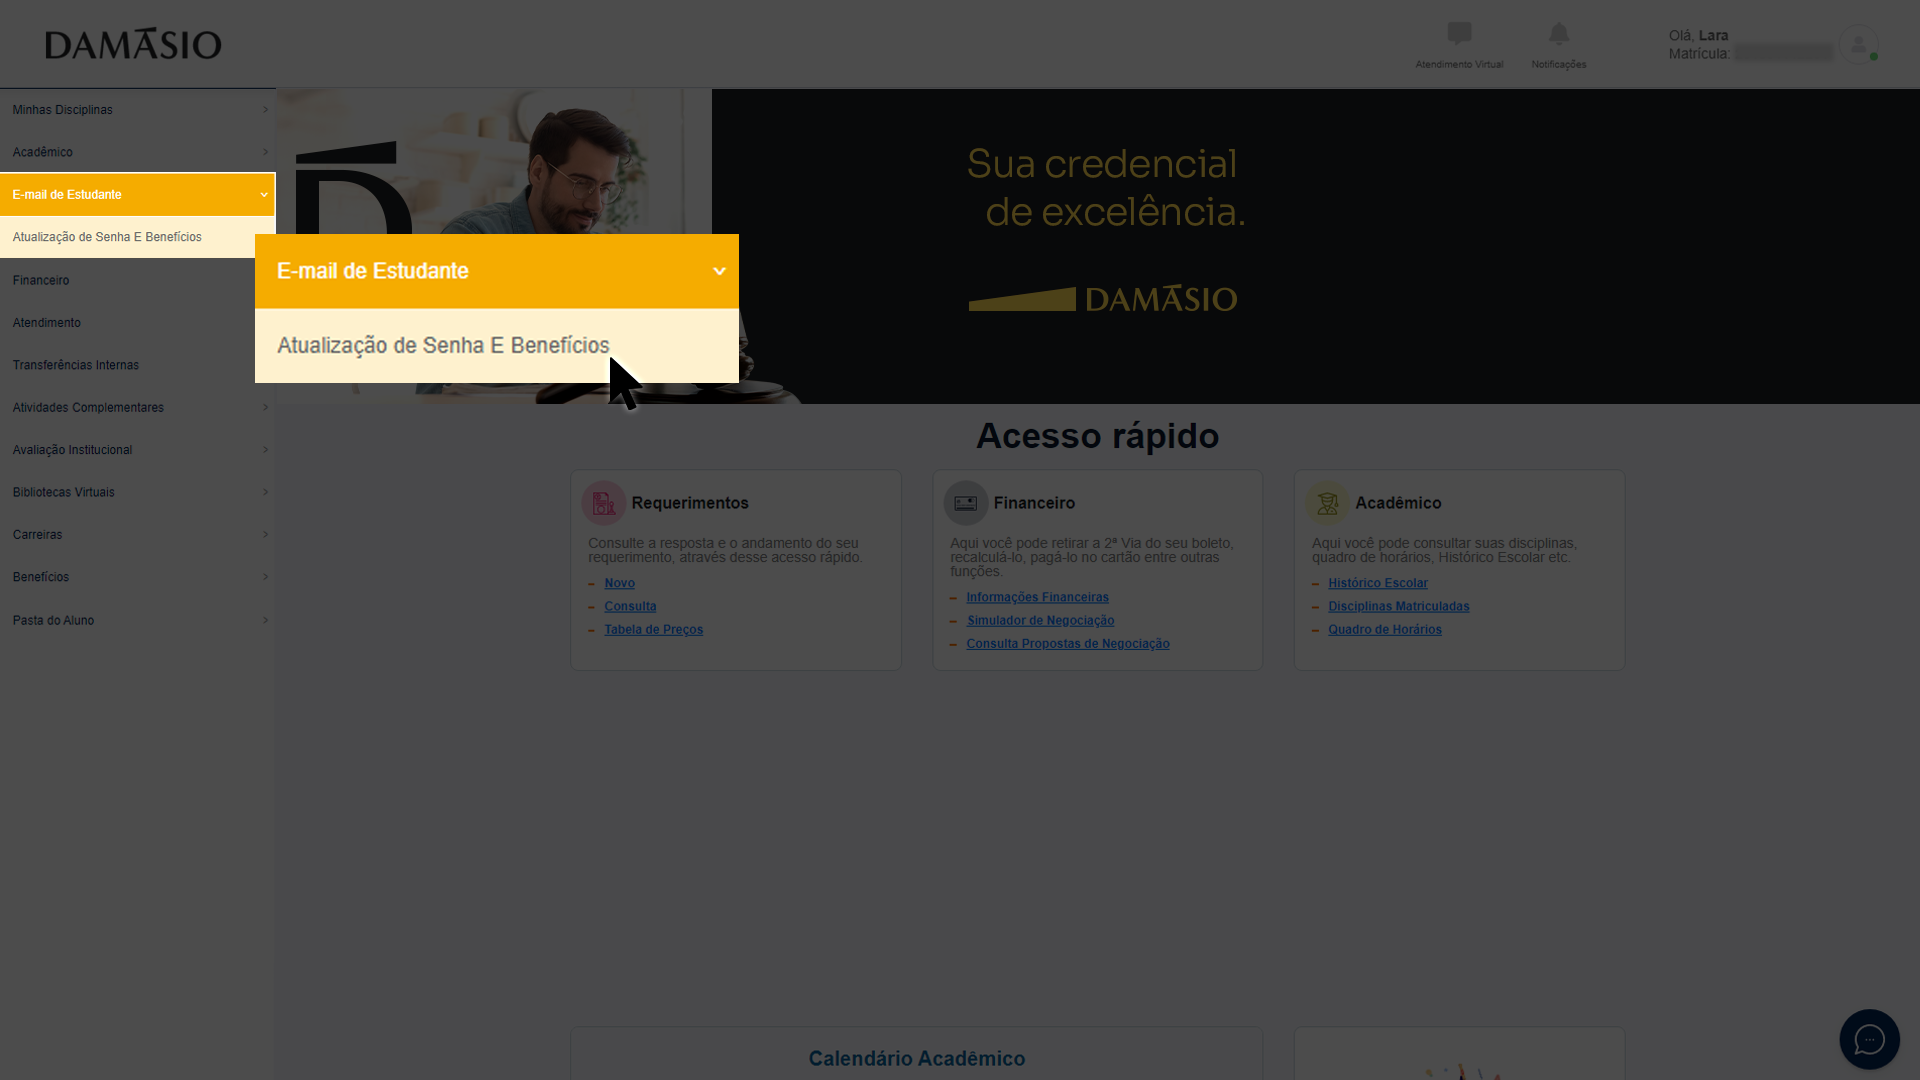
Task: Open the Atendimento sidebar item
Action: [x=137, y=323]
